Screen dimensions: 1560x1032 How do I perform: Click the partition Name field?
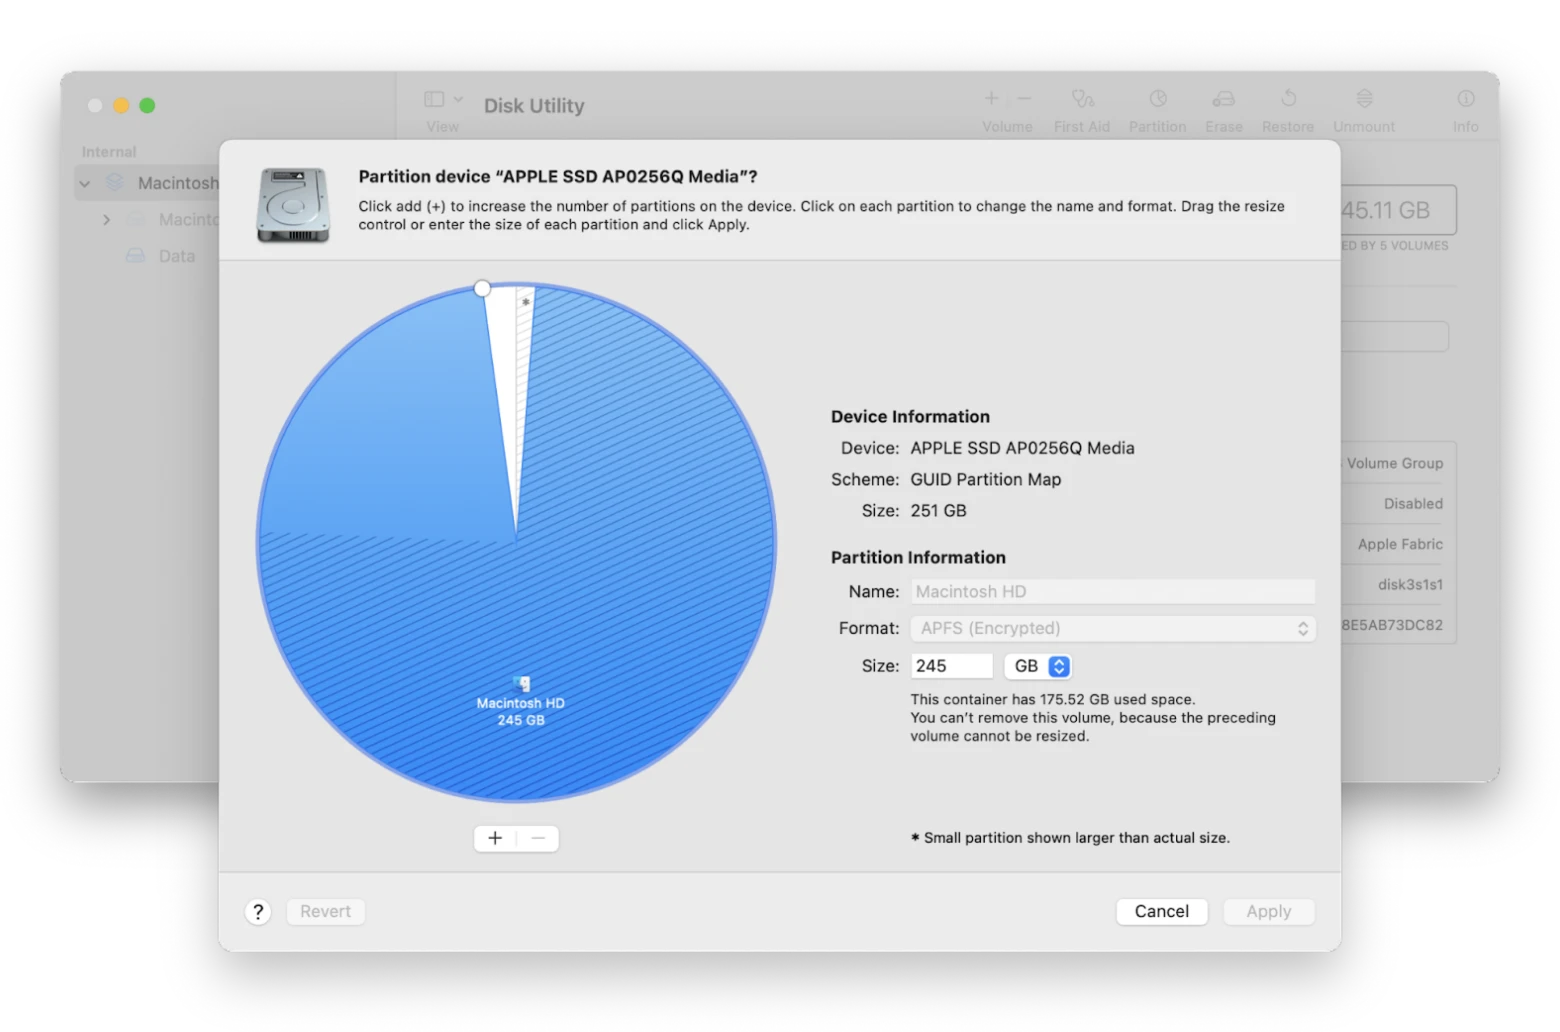pos(1112,592)
